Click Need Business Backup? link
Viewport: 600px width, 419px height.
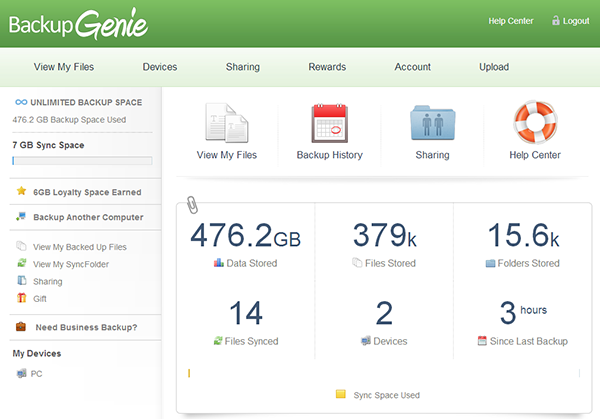[86, 328]
